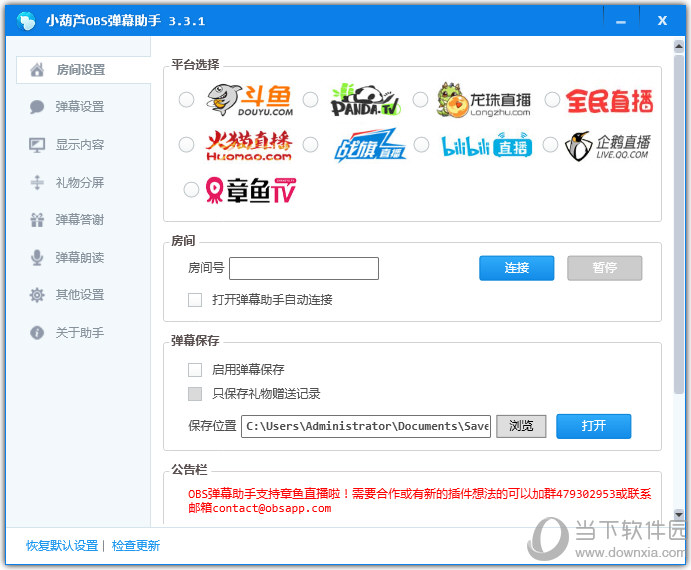Select the bilibili 直播 radio button
This screenshot has width=691, height=570.
click(x=421, y=145)
